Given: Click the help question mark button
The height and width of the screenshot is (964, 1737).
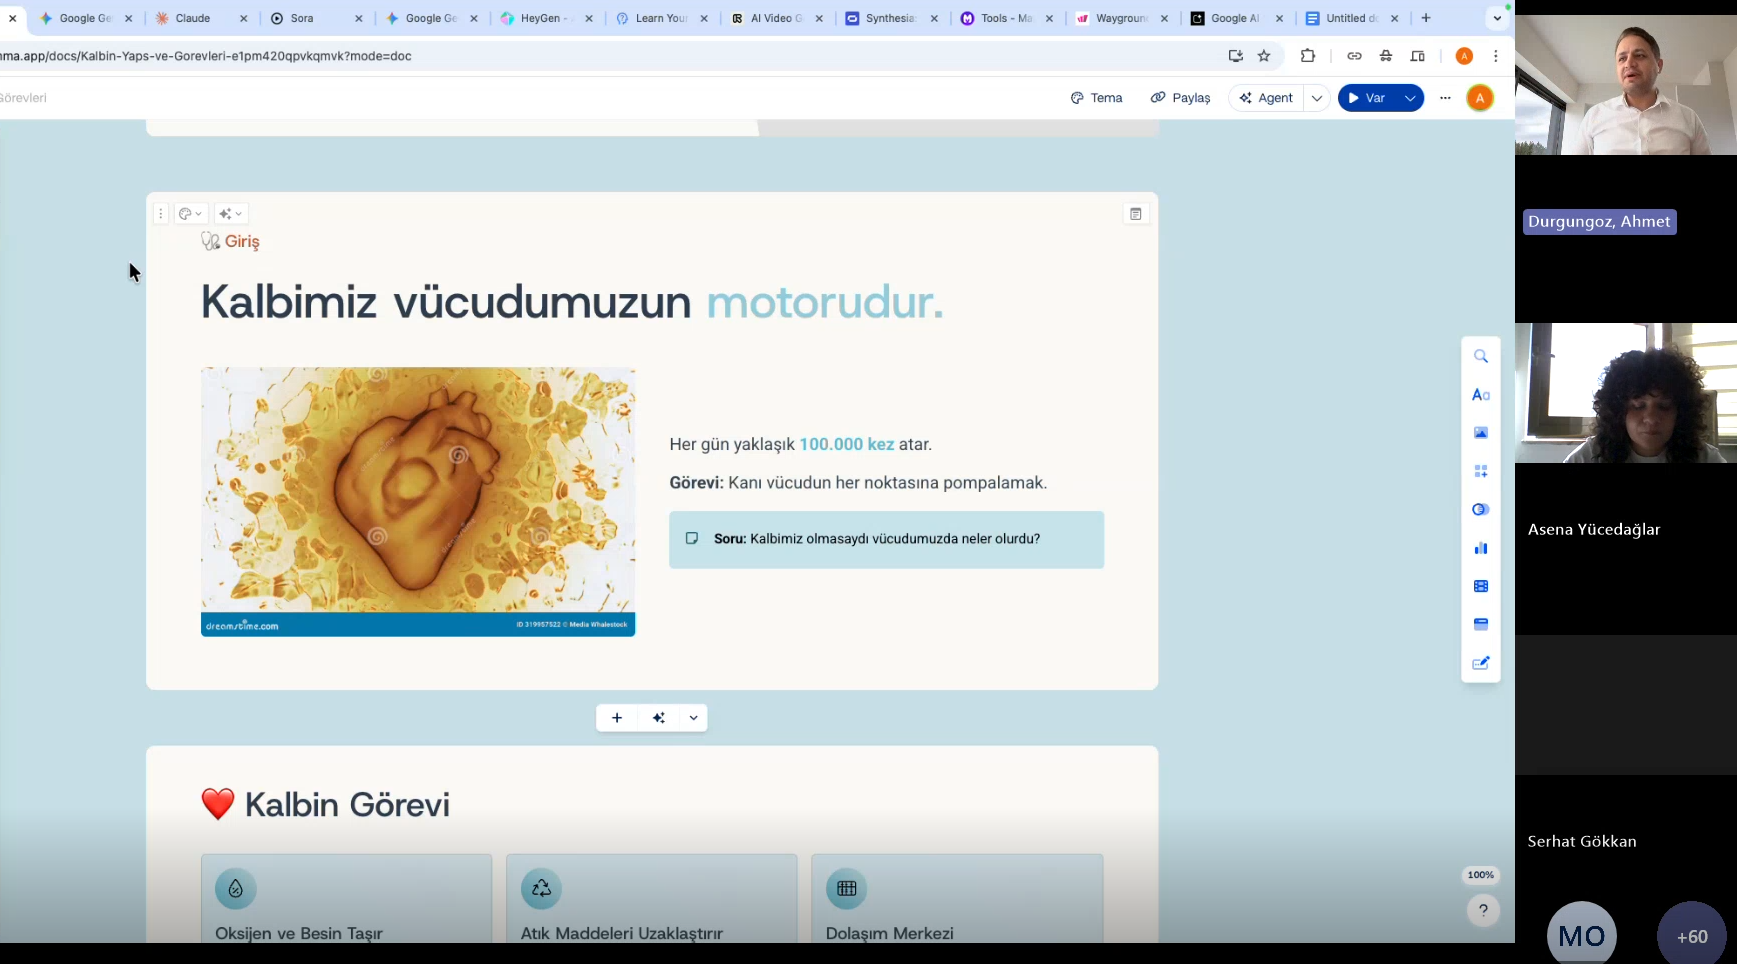Looking at the screenshot, I should [1483, 910].
